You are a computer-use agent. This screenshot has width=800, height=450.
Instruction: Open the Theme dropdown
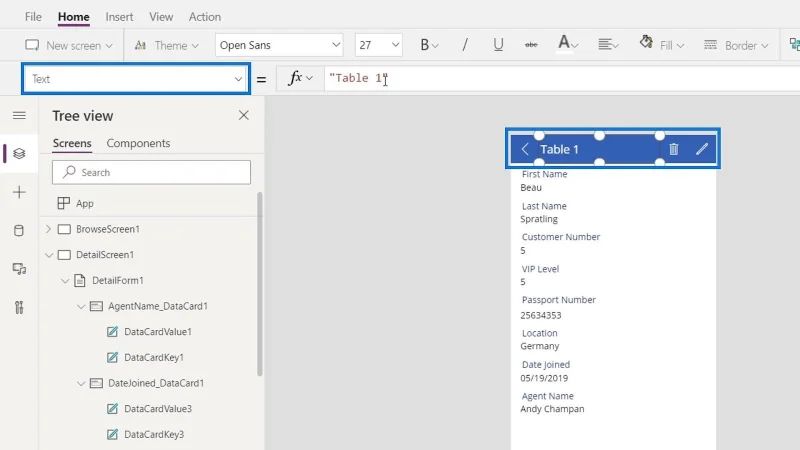(x=166, y=45)
